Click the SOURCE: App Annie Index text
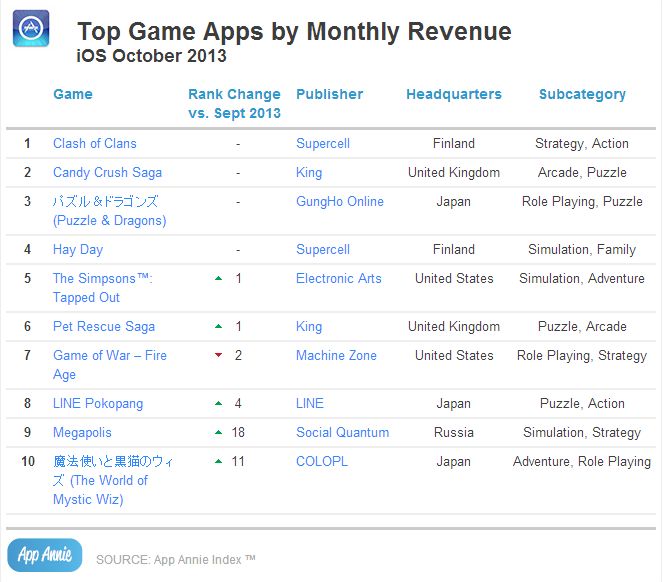Screen dimensions: 672x582 click(x=176, y=560)
